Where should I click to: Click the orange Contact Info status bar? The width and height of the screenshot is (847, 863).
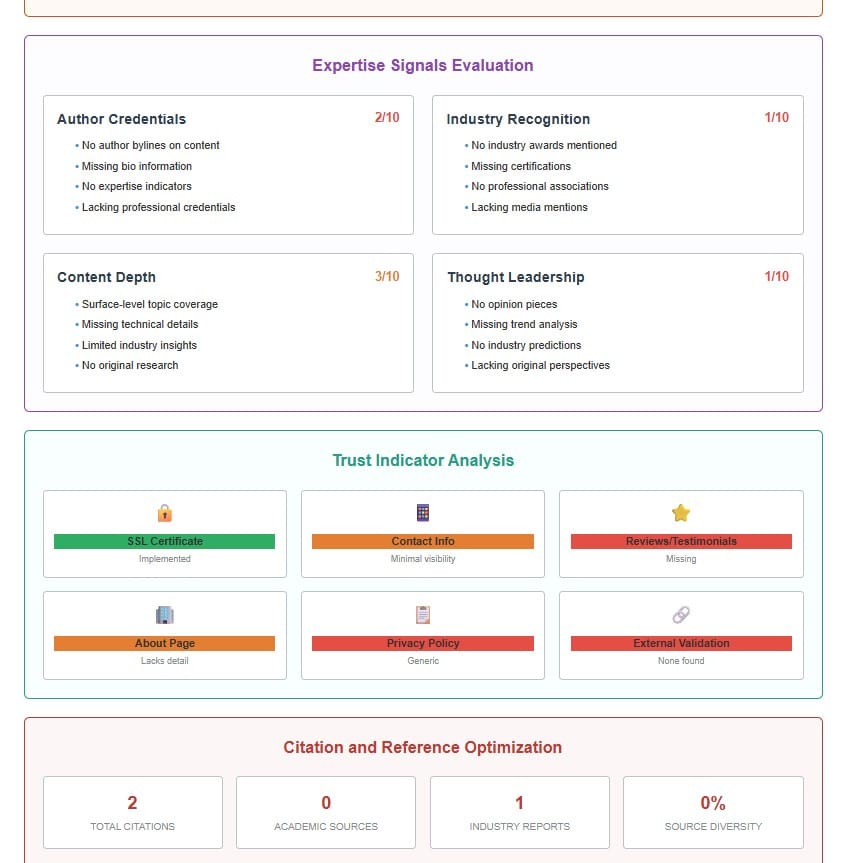(423, 541)
